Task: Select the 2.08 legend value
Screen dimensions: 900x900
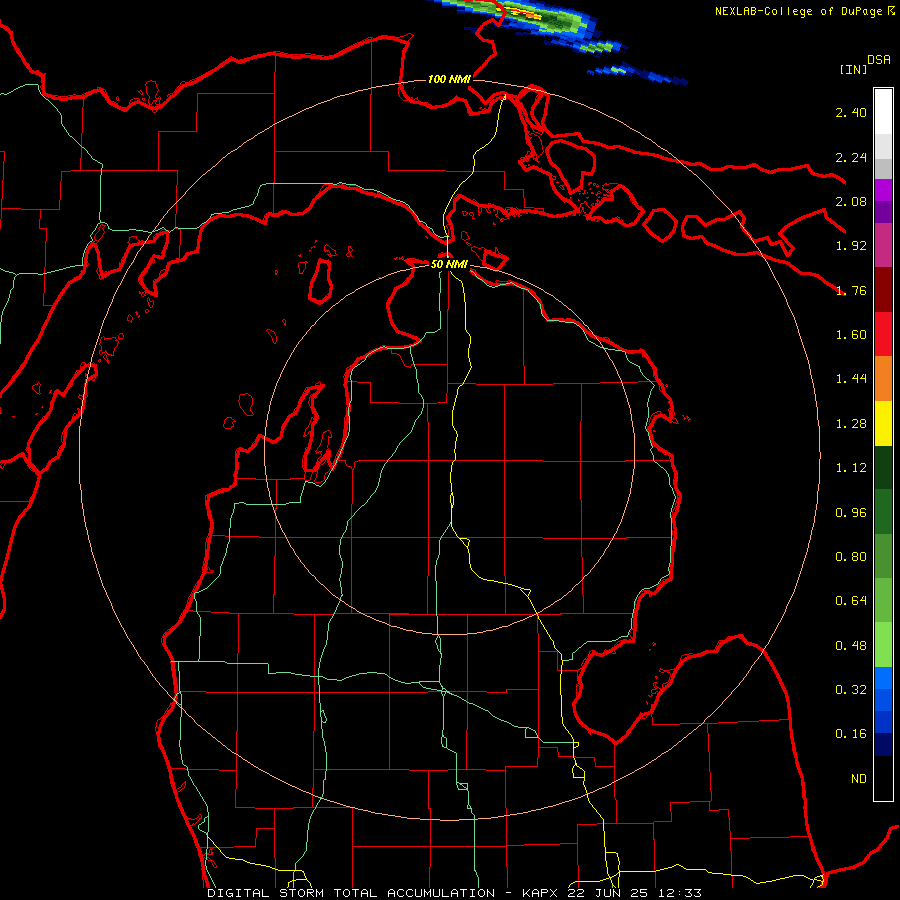Action: 851,201
